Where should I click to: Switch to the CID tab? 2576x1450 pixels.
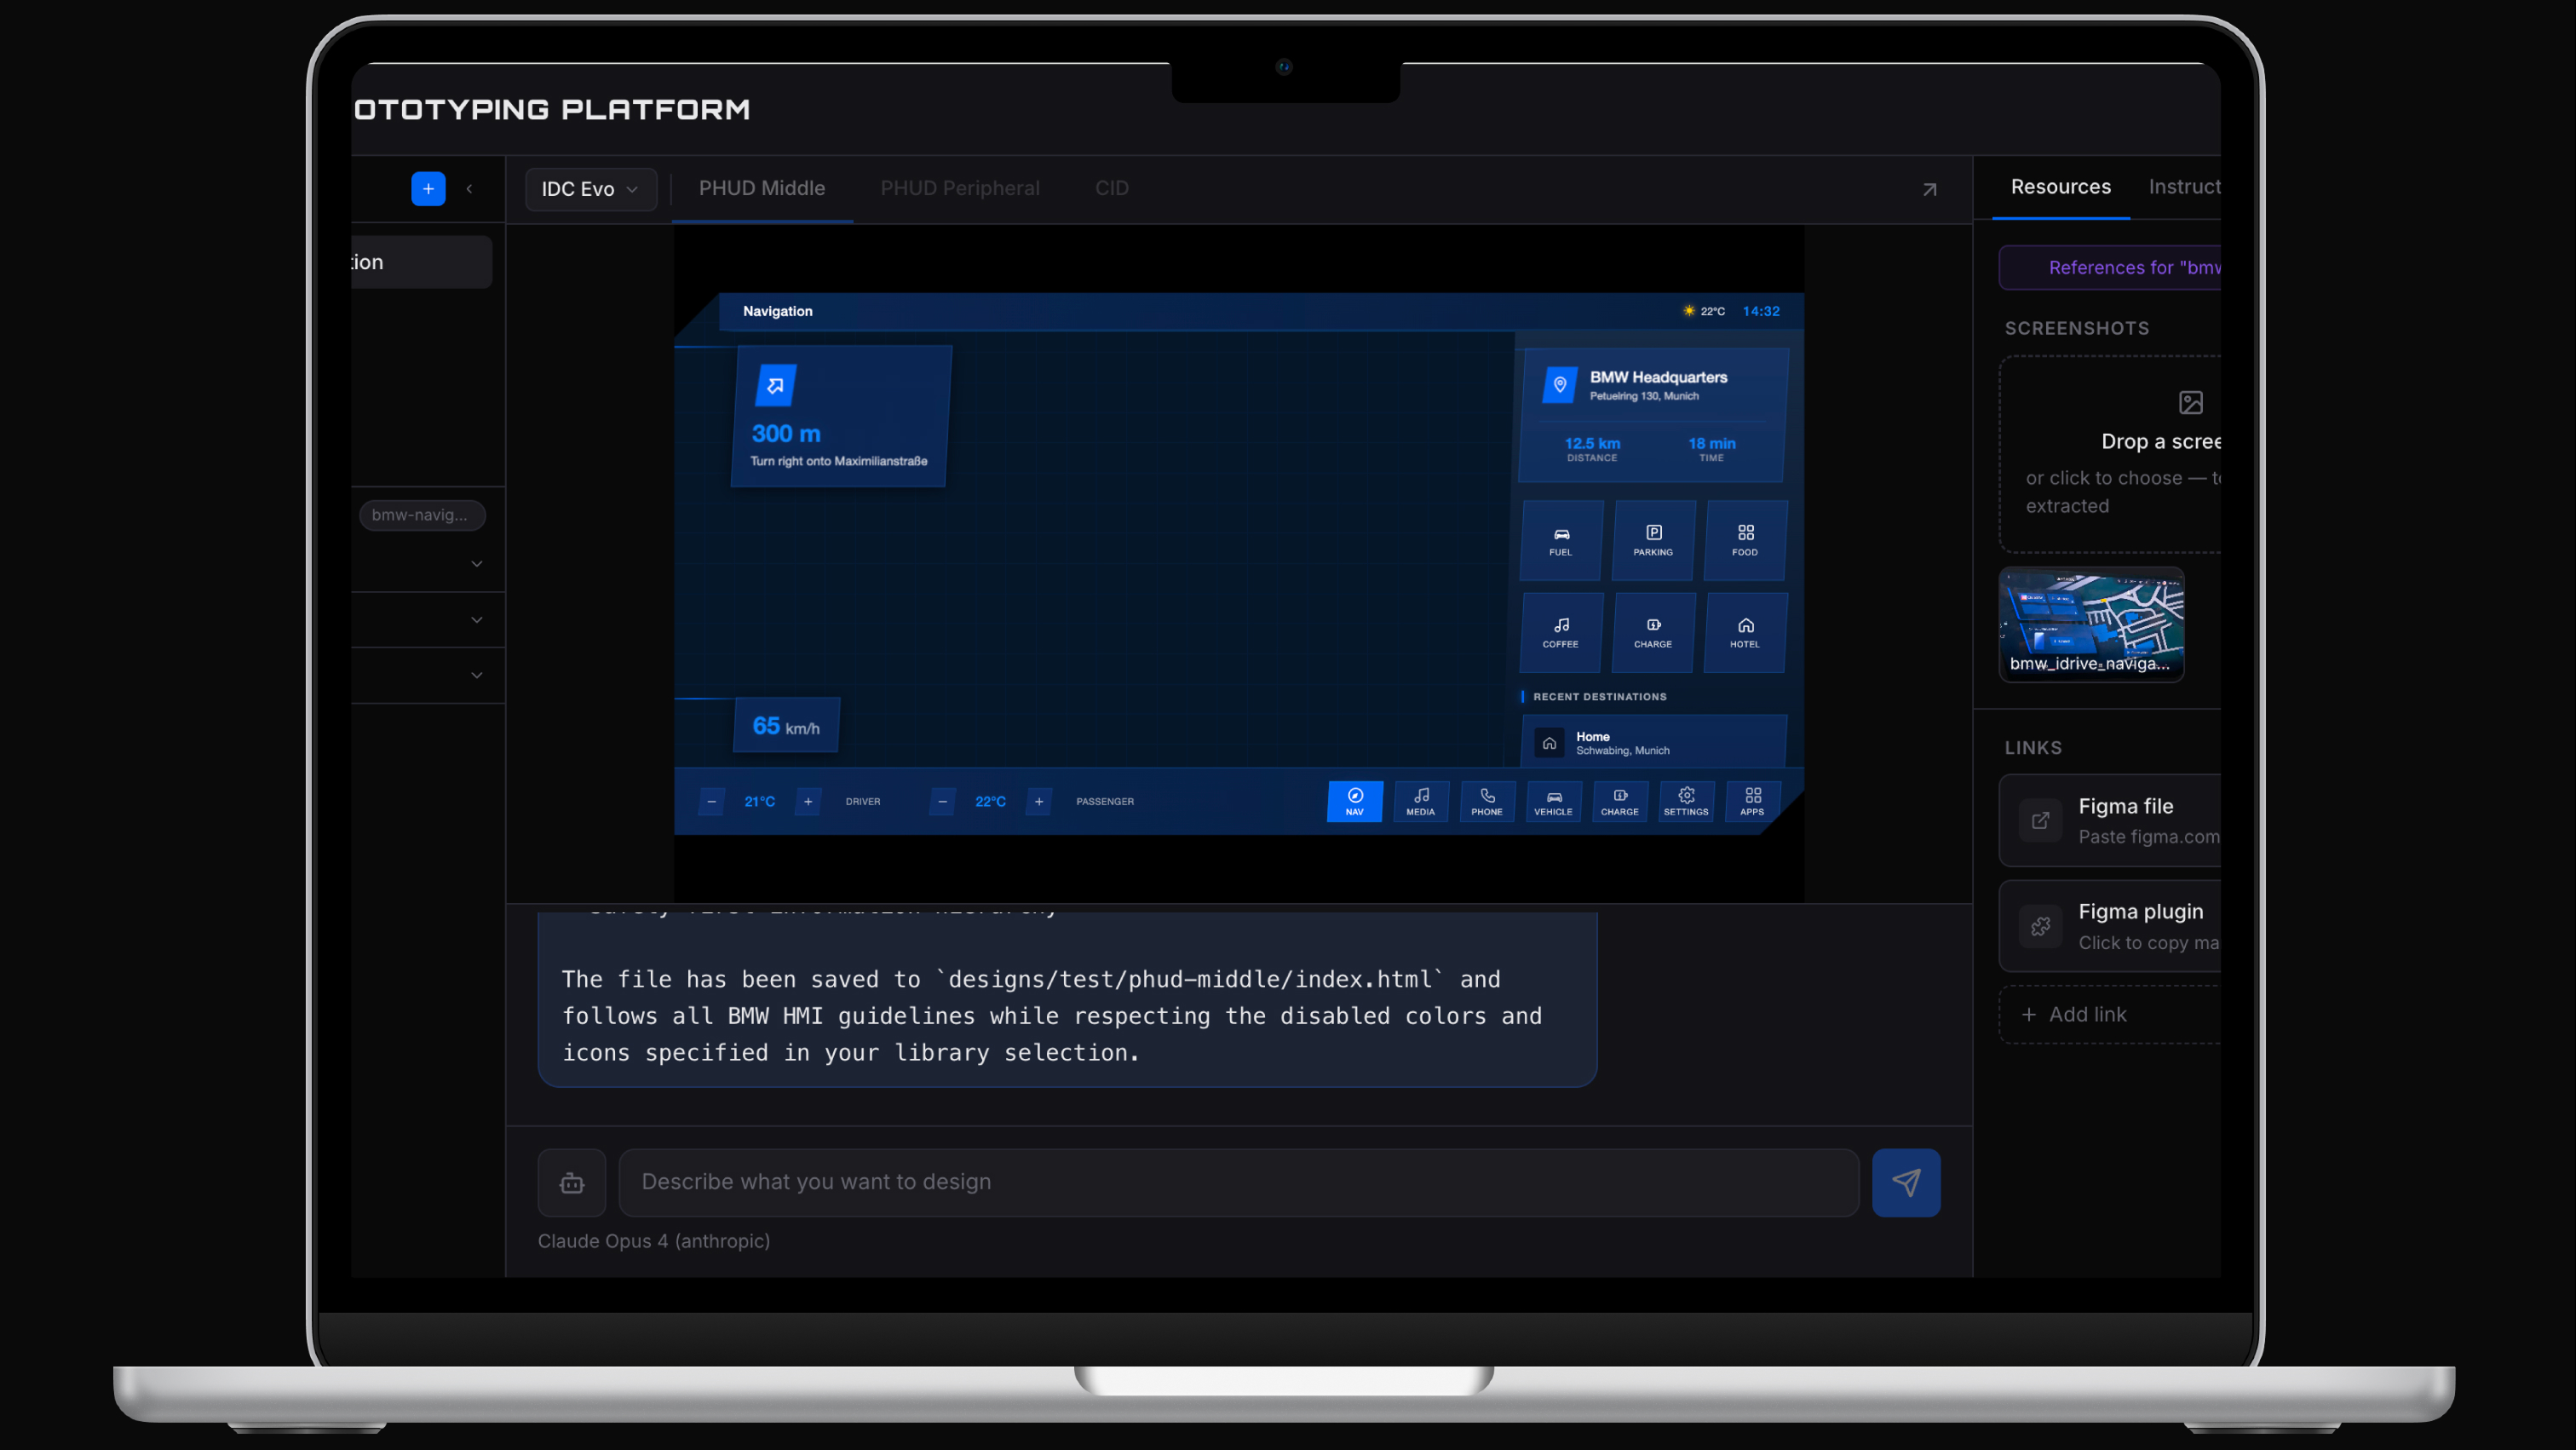point(1111,188)
